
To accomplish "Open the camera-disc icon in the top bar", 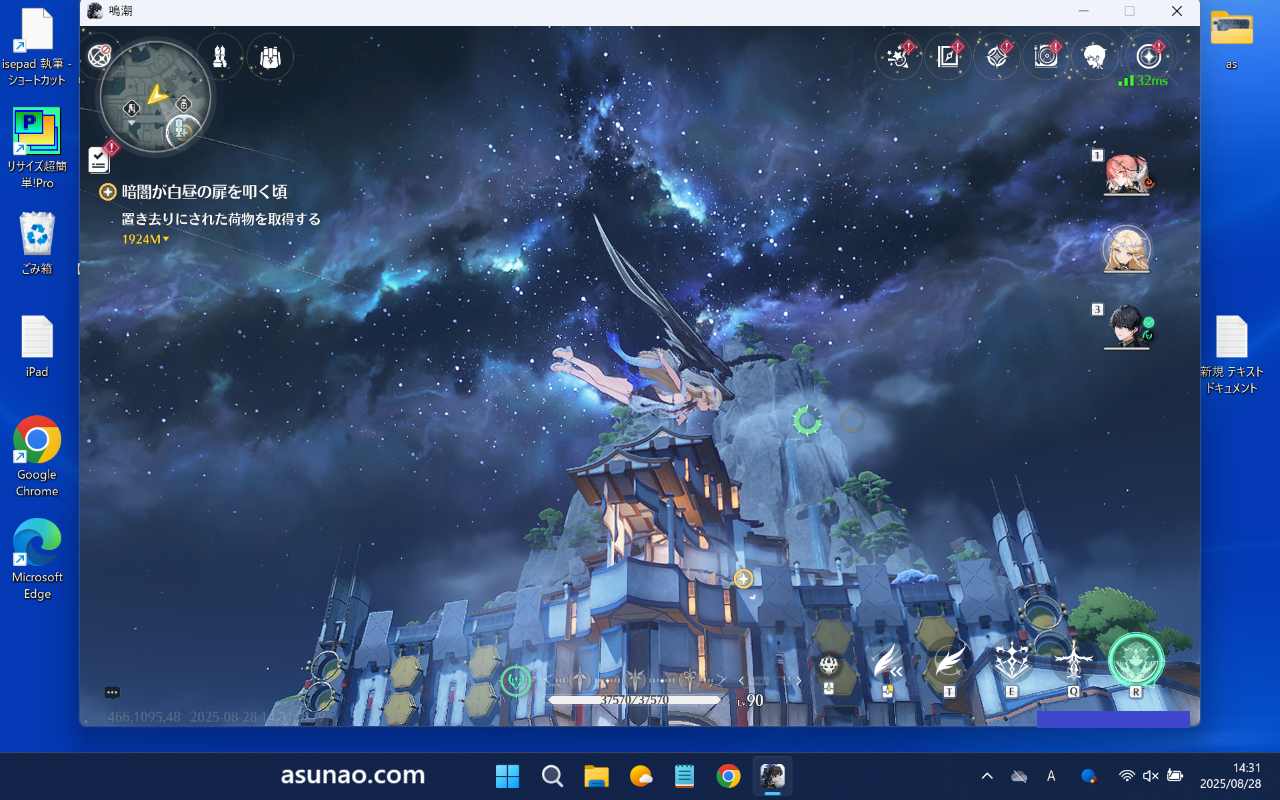I will (x=1046, y=57).
